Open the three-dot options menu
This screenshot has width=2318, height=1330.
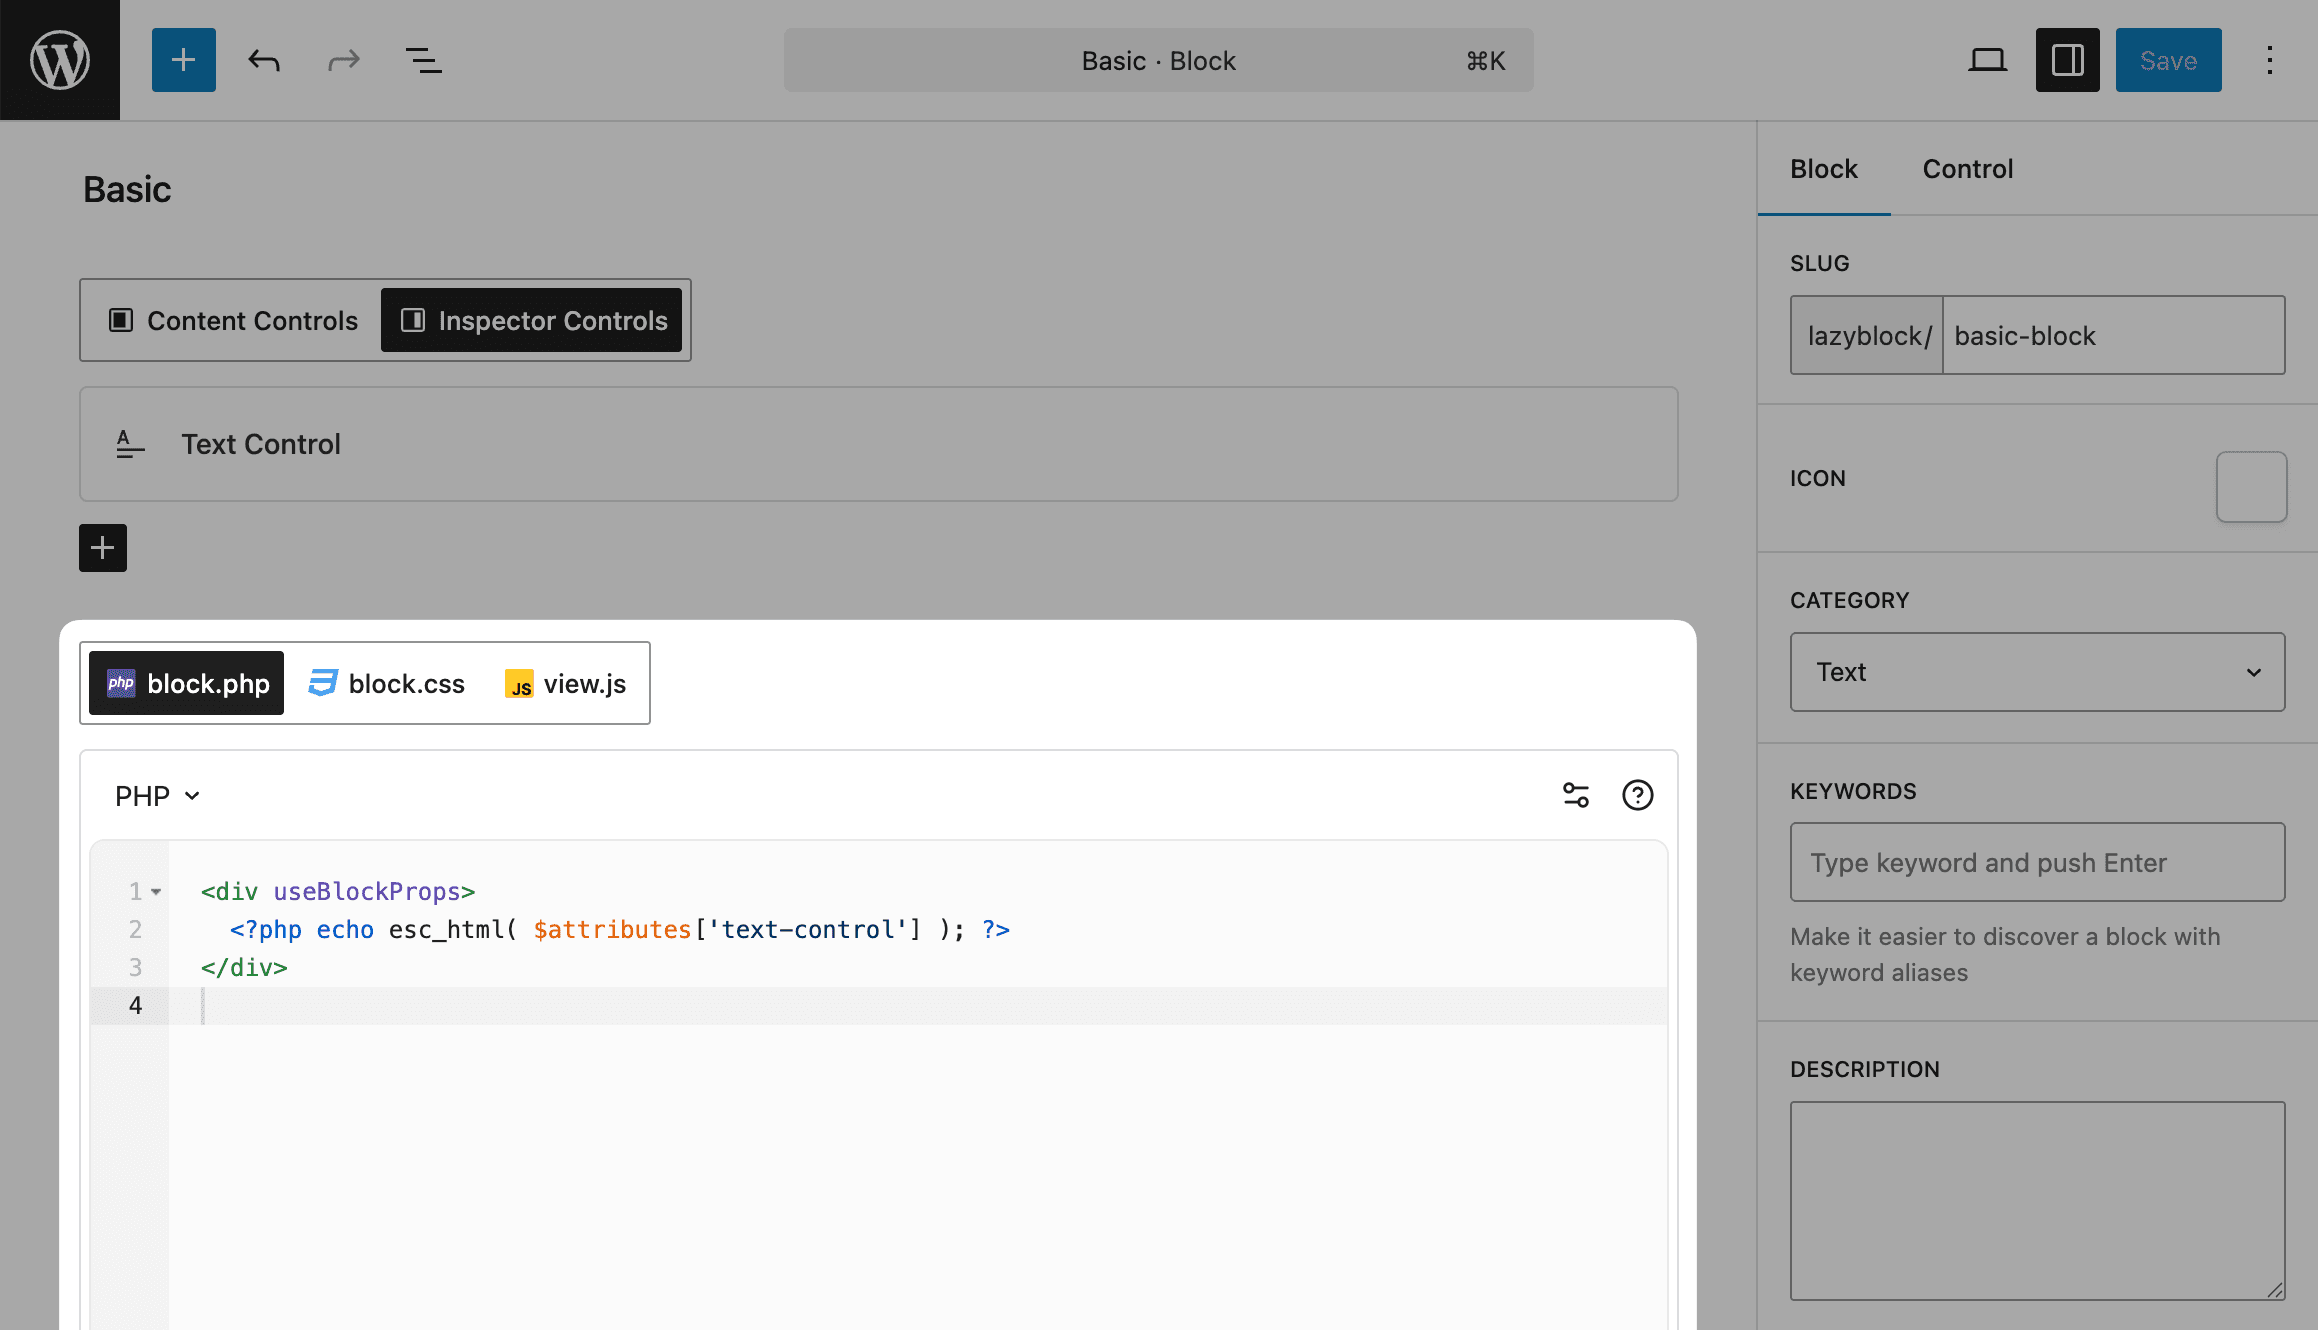tap(2268, 59)
